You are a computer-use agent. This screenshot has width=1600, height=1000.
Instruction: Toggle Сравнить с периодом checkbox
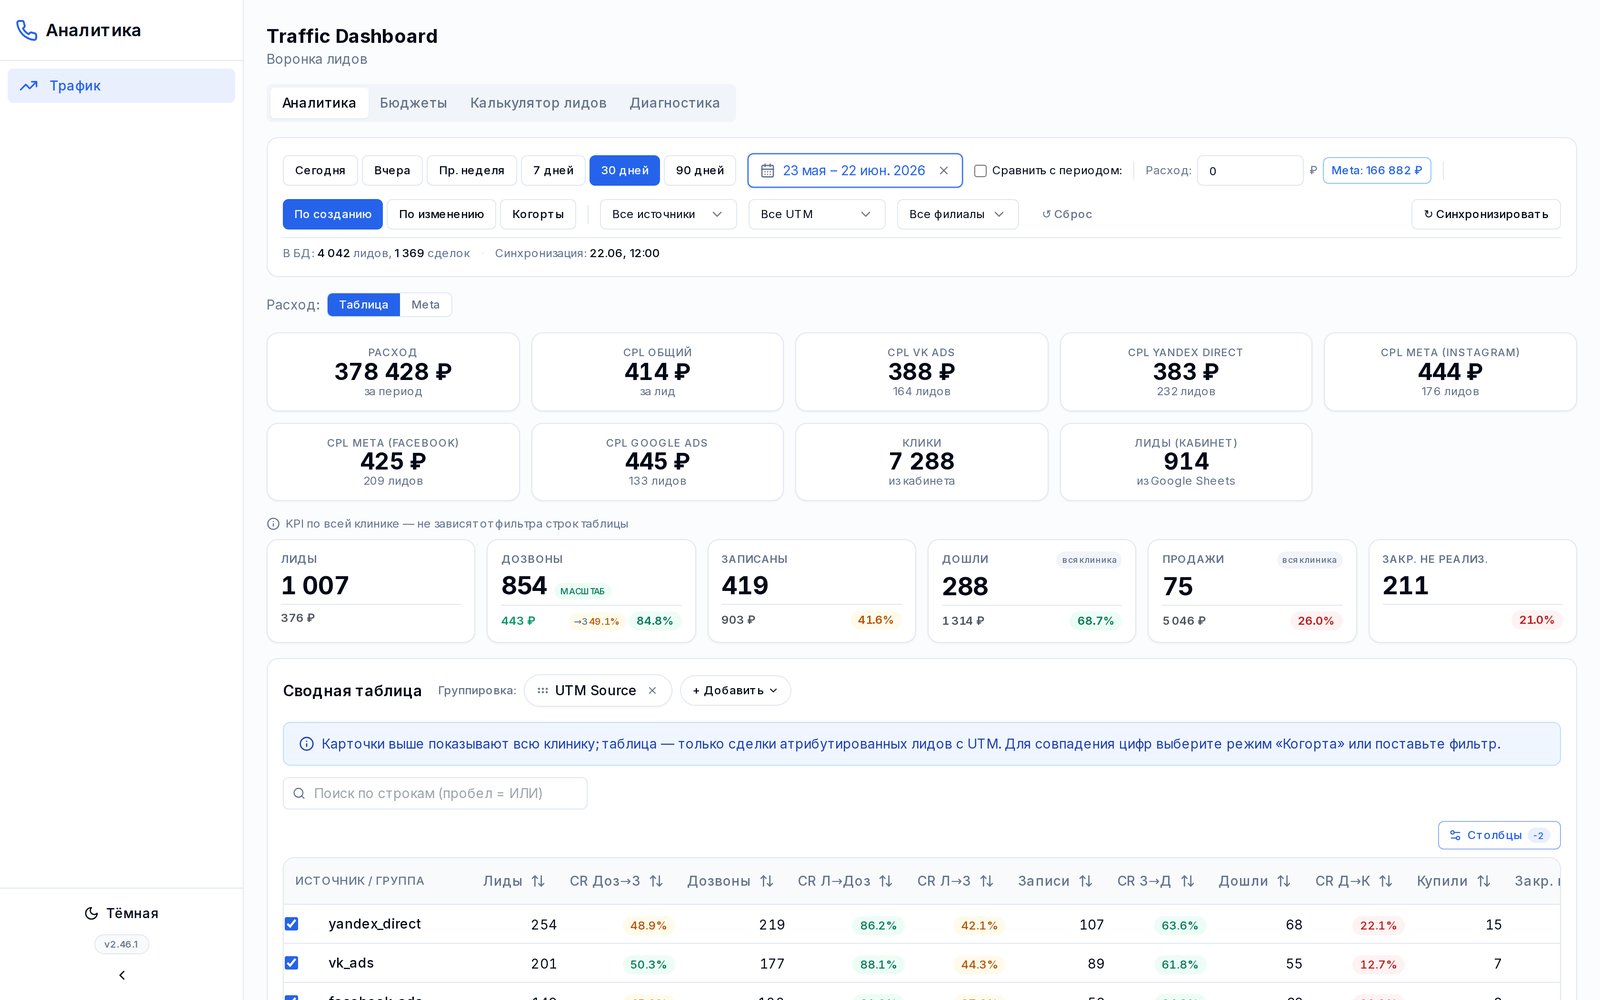click(x=980, y=171)
